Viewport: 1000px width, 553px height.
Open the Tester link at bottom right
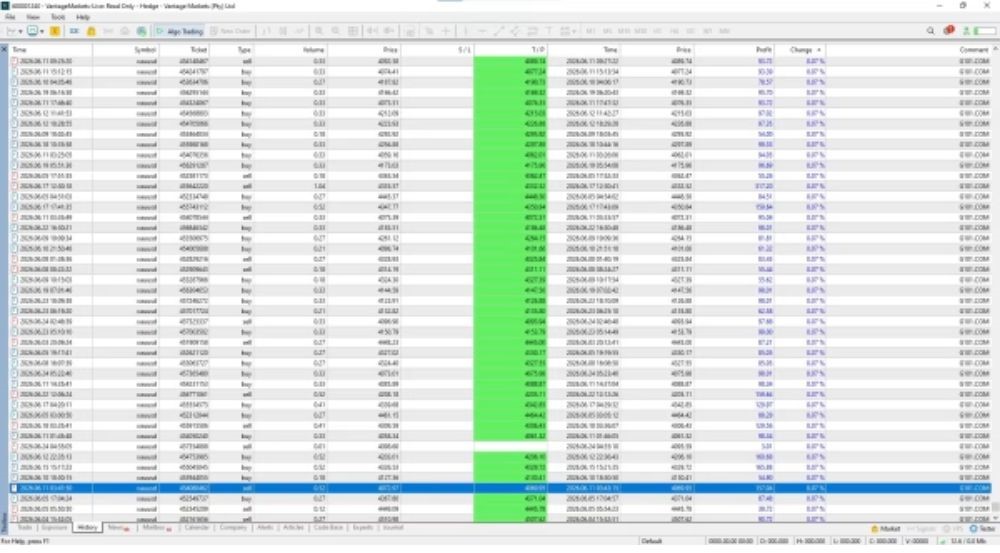pos(982,529)
